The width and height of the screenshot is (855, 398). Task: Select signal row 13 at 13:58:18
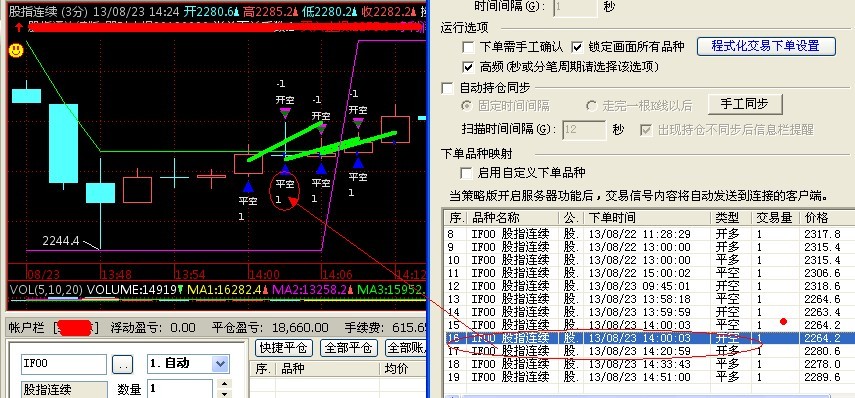pos(649,299)
